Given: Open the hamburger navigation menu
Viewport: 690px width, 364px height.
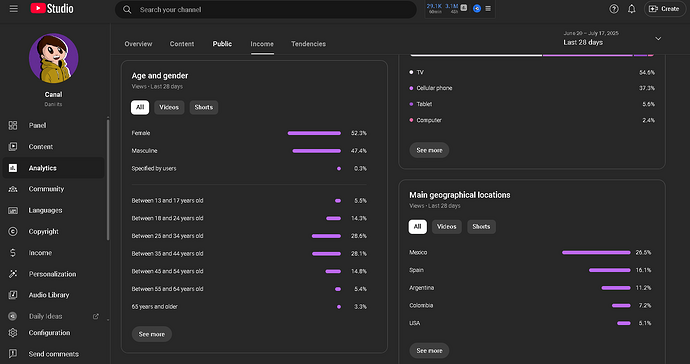Looking at the screenshot, I should [14, 9].
